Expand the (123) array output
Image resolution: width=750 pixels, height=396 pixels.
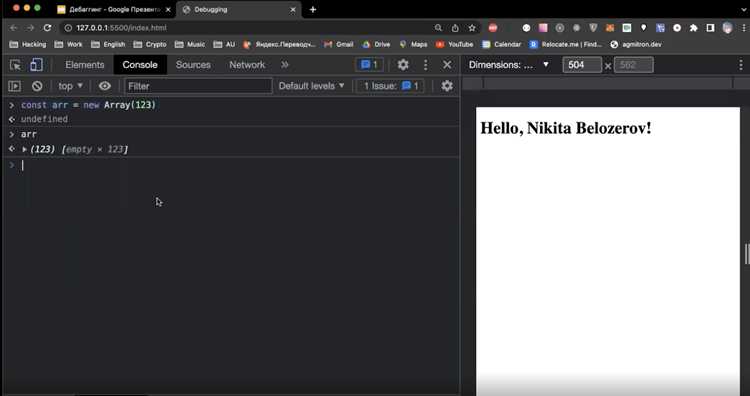click(x=24, y=150)
